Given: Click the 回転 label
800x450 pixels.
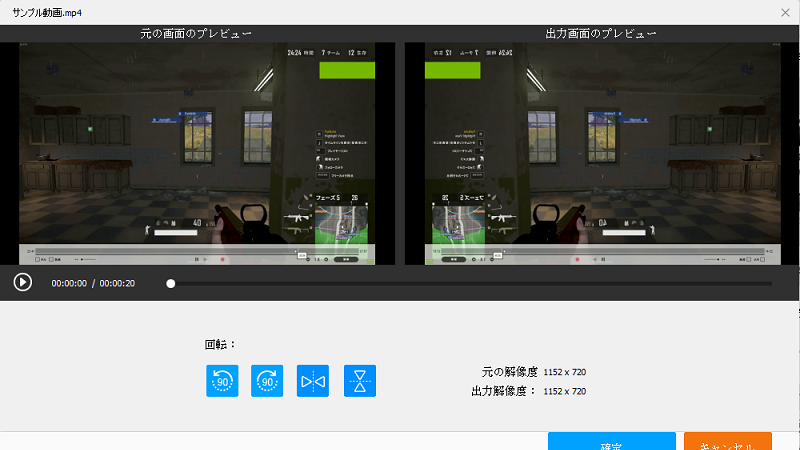Looking at the screenshot, I should (220, 344).
